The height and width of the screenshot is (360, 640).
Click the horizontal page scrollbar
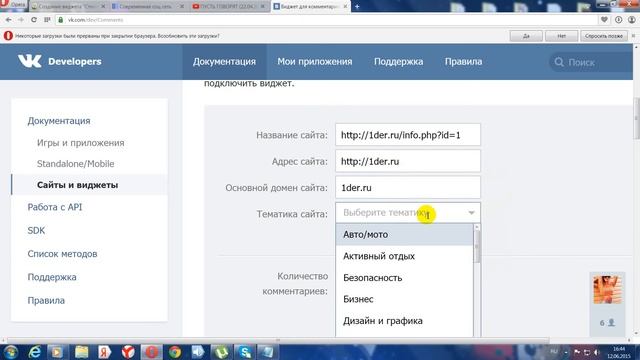pos(278,340)
